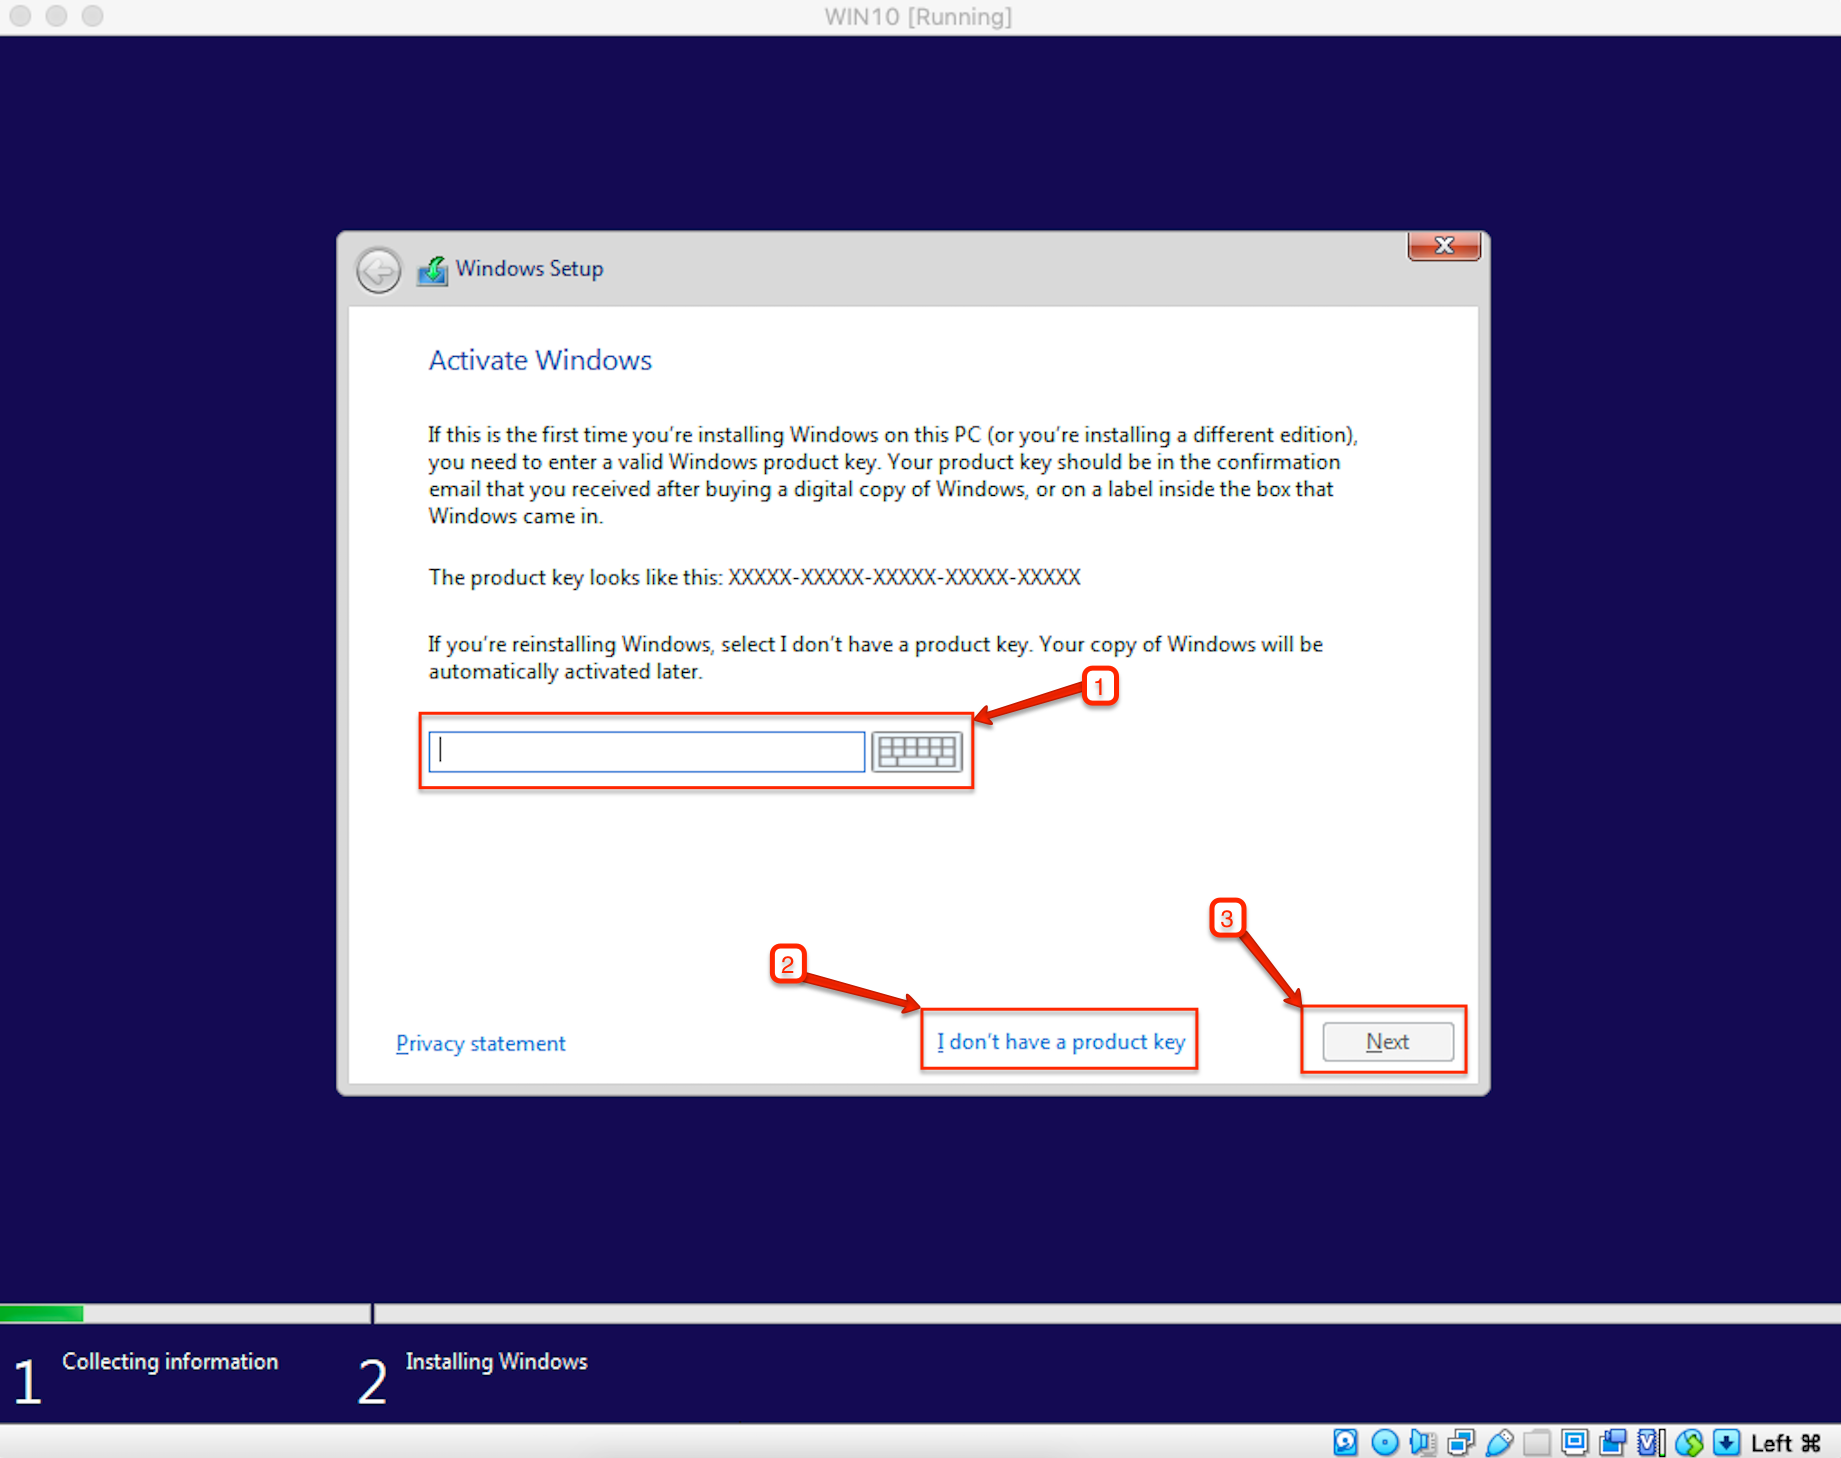1841x1458 pixels.
Task: Click the "Installing Windows" step label
Action: (x=496, y=1362)
